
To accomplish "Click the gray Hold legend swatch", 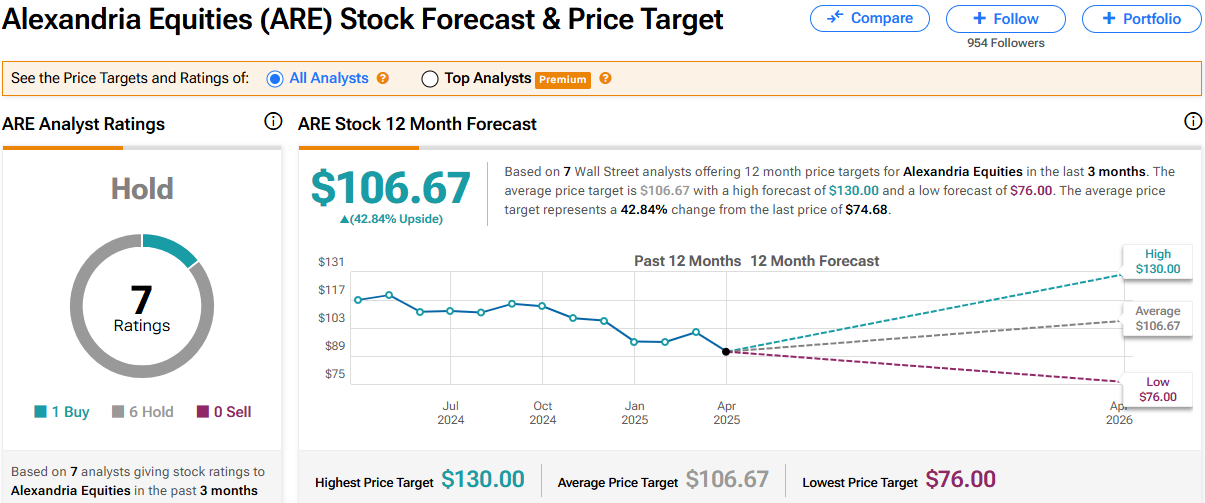I will pos(118,412).
